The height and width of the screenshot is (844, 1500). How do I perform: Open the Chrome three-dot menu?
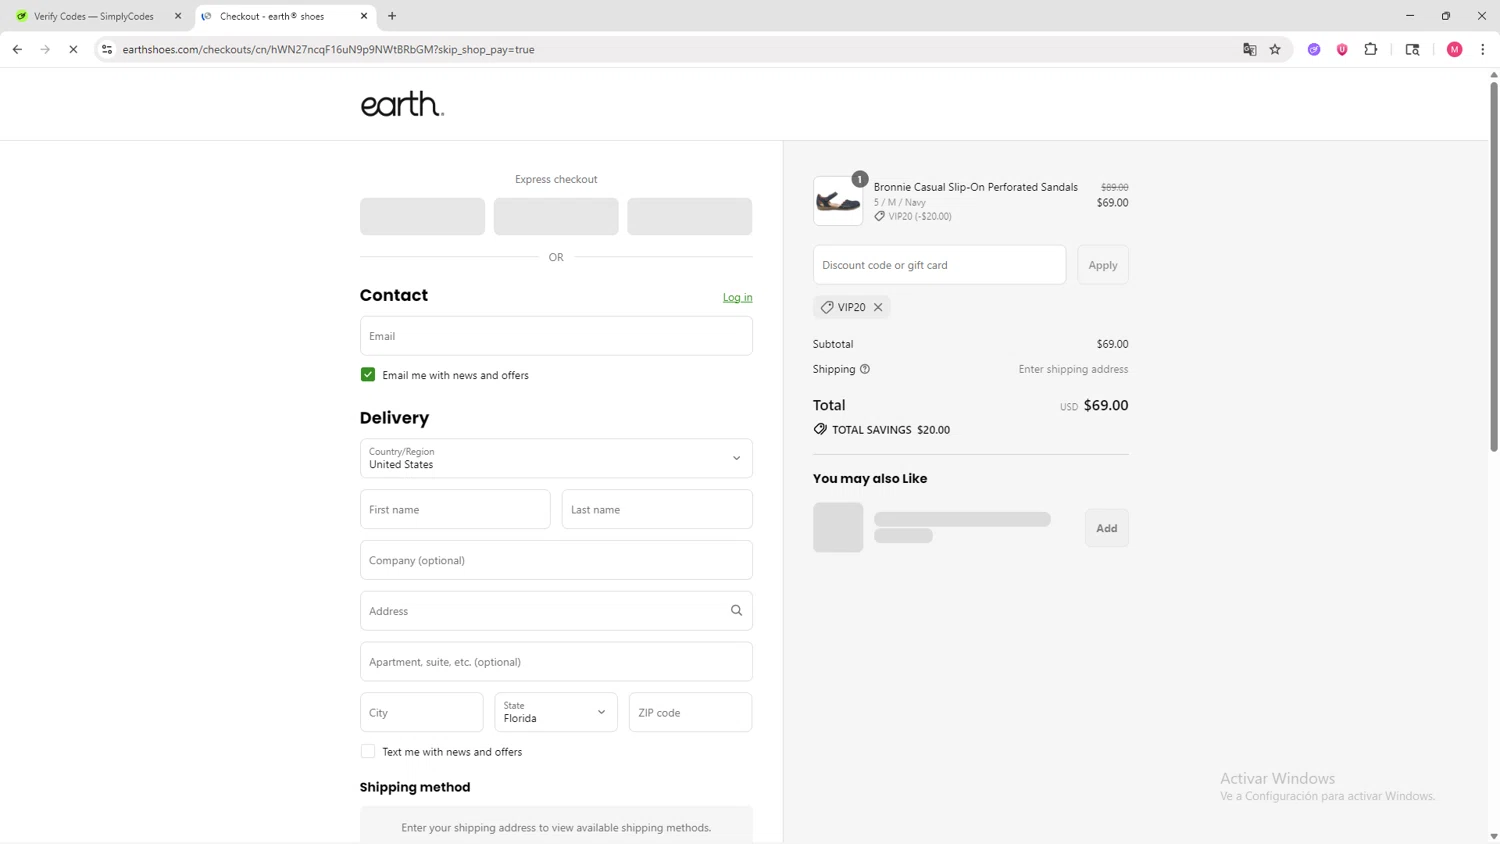tap(1482, 49)
